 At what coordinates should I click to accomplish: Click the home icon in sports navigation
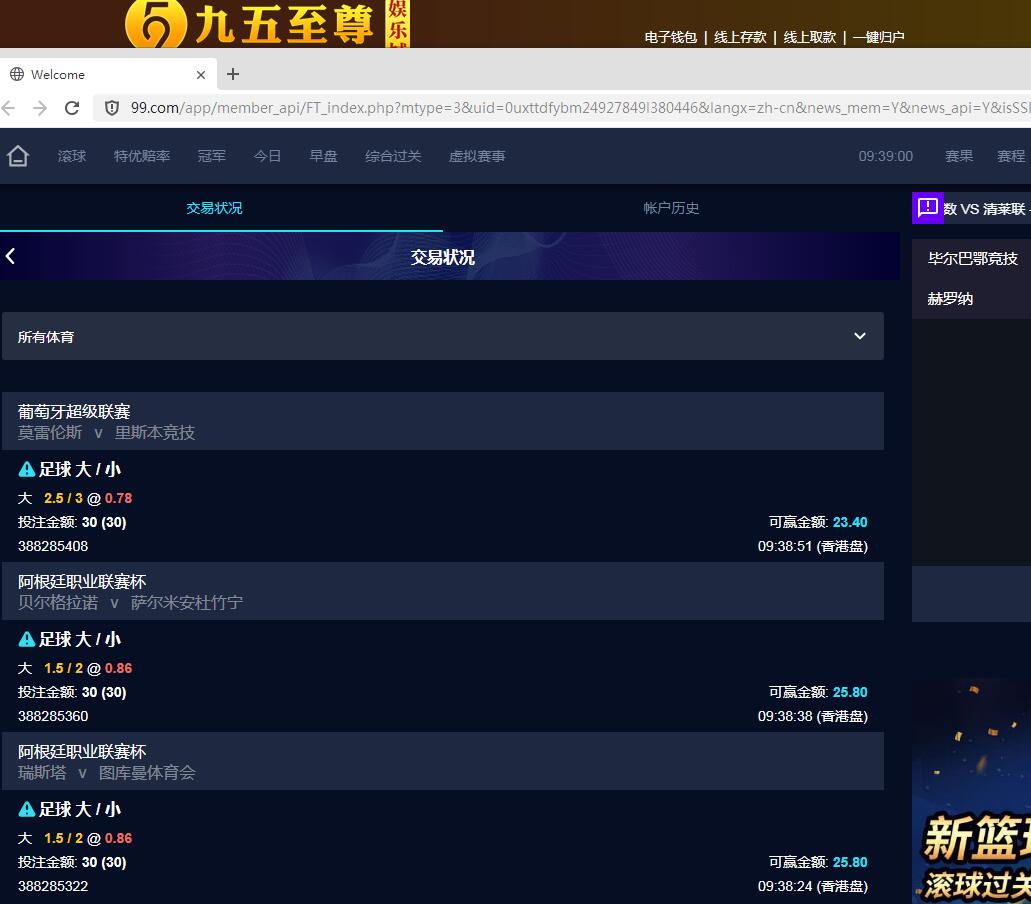(18, 156)
